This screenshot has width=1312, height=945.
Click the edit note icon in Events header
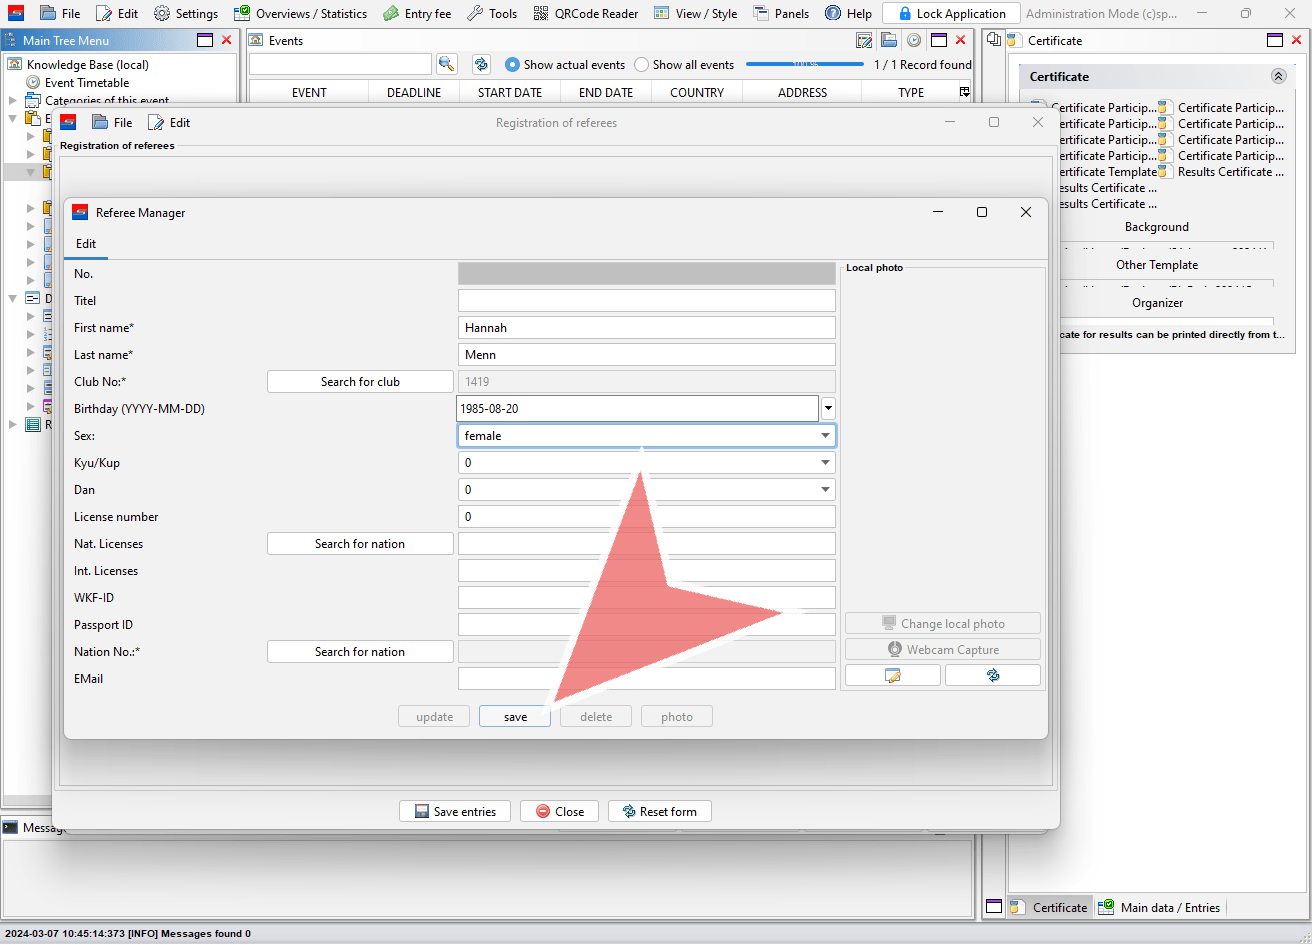(865, 40)
